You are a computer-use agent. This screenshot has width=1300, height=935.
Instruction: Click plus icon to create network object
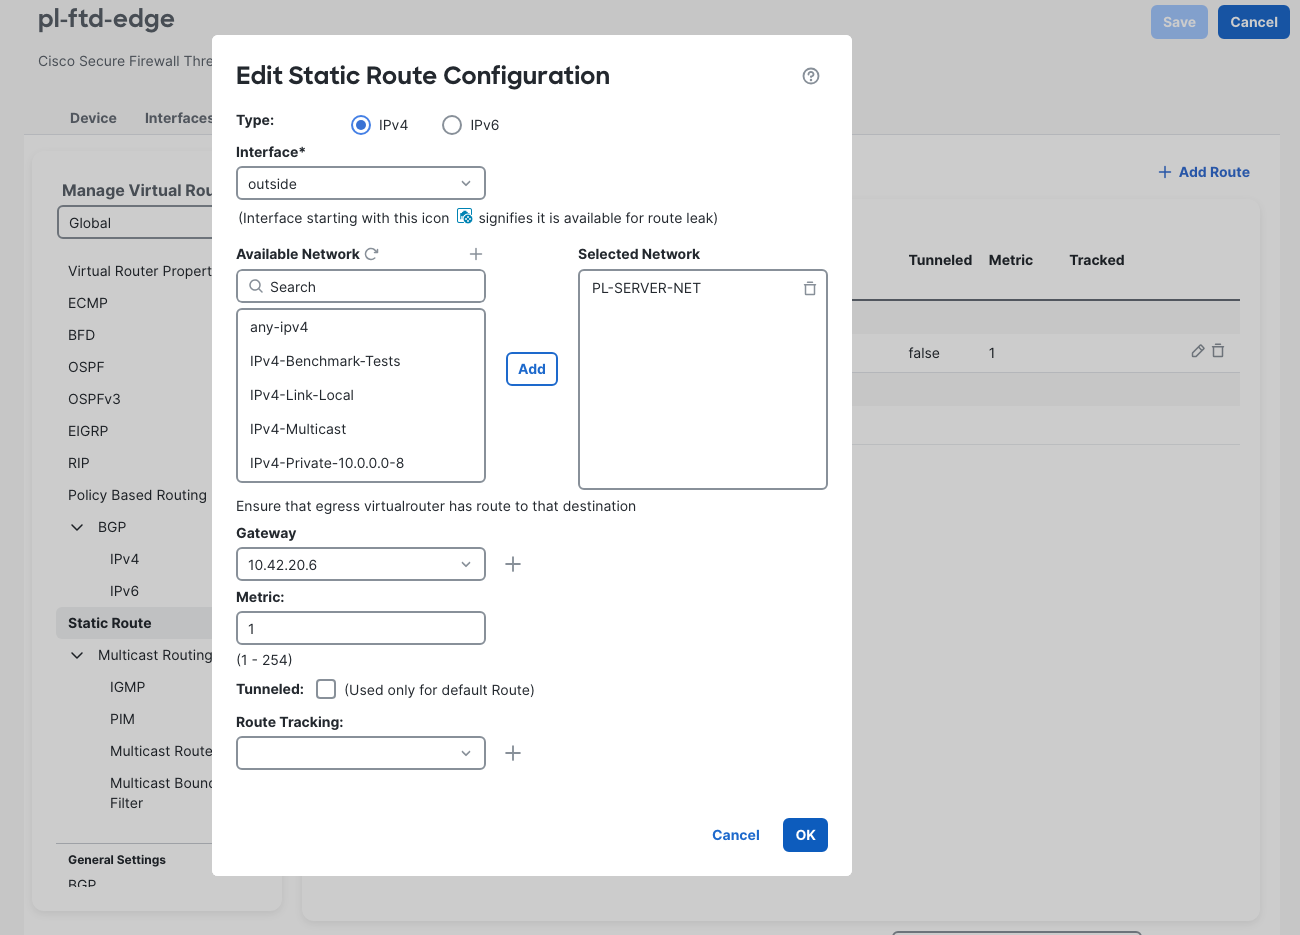(476, 254)
